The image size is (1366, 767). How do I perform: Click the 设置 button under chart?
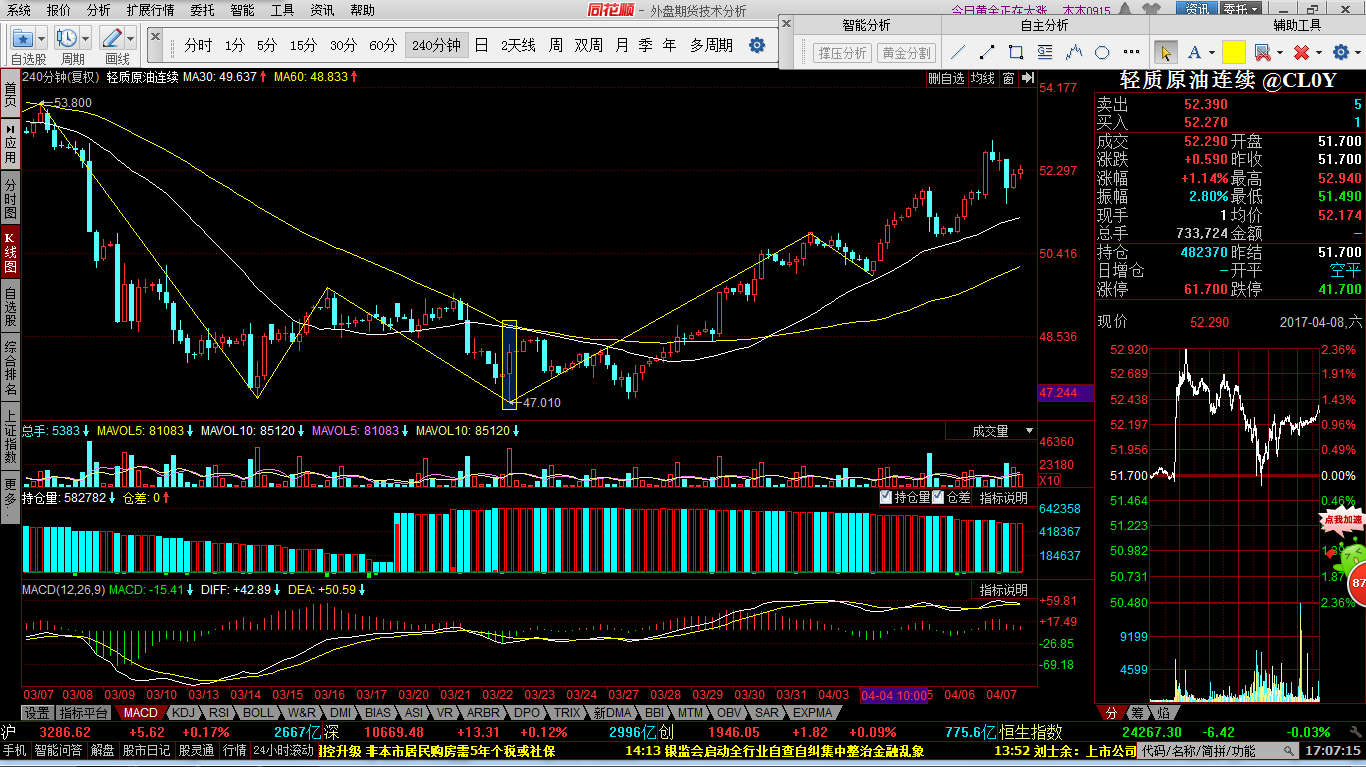(37, 713)
